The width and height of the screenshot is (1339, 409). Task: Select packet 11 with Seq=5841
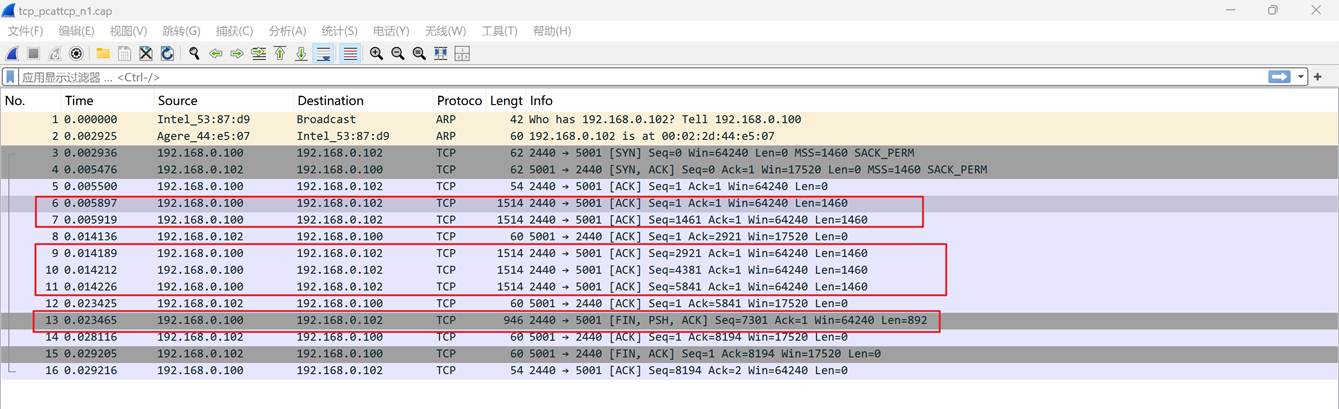pyautogui.click(x=668, y=286)
